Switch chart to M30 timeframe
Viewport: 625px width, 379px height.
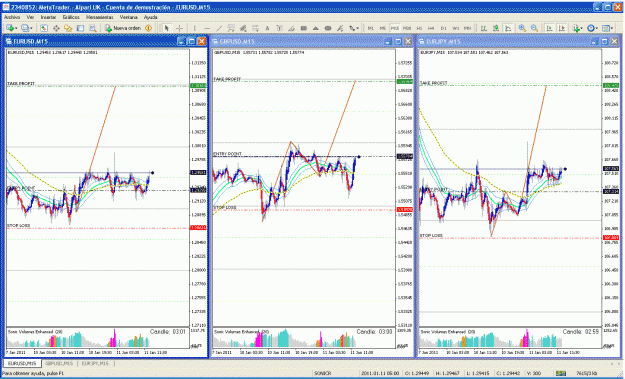407,28
